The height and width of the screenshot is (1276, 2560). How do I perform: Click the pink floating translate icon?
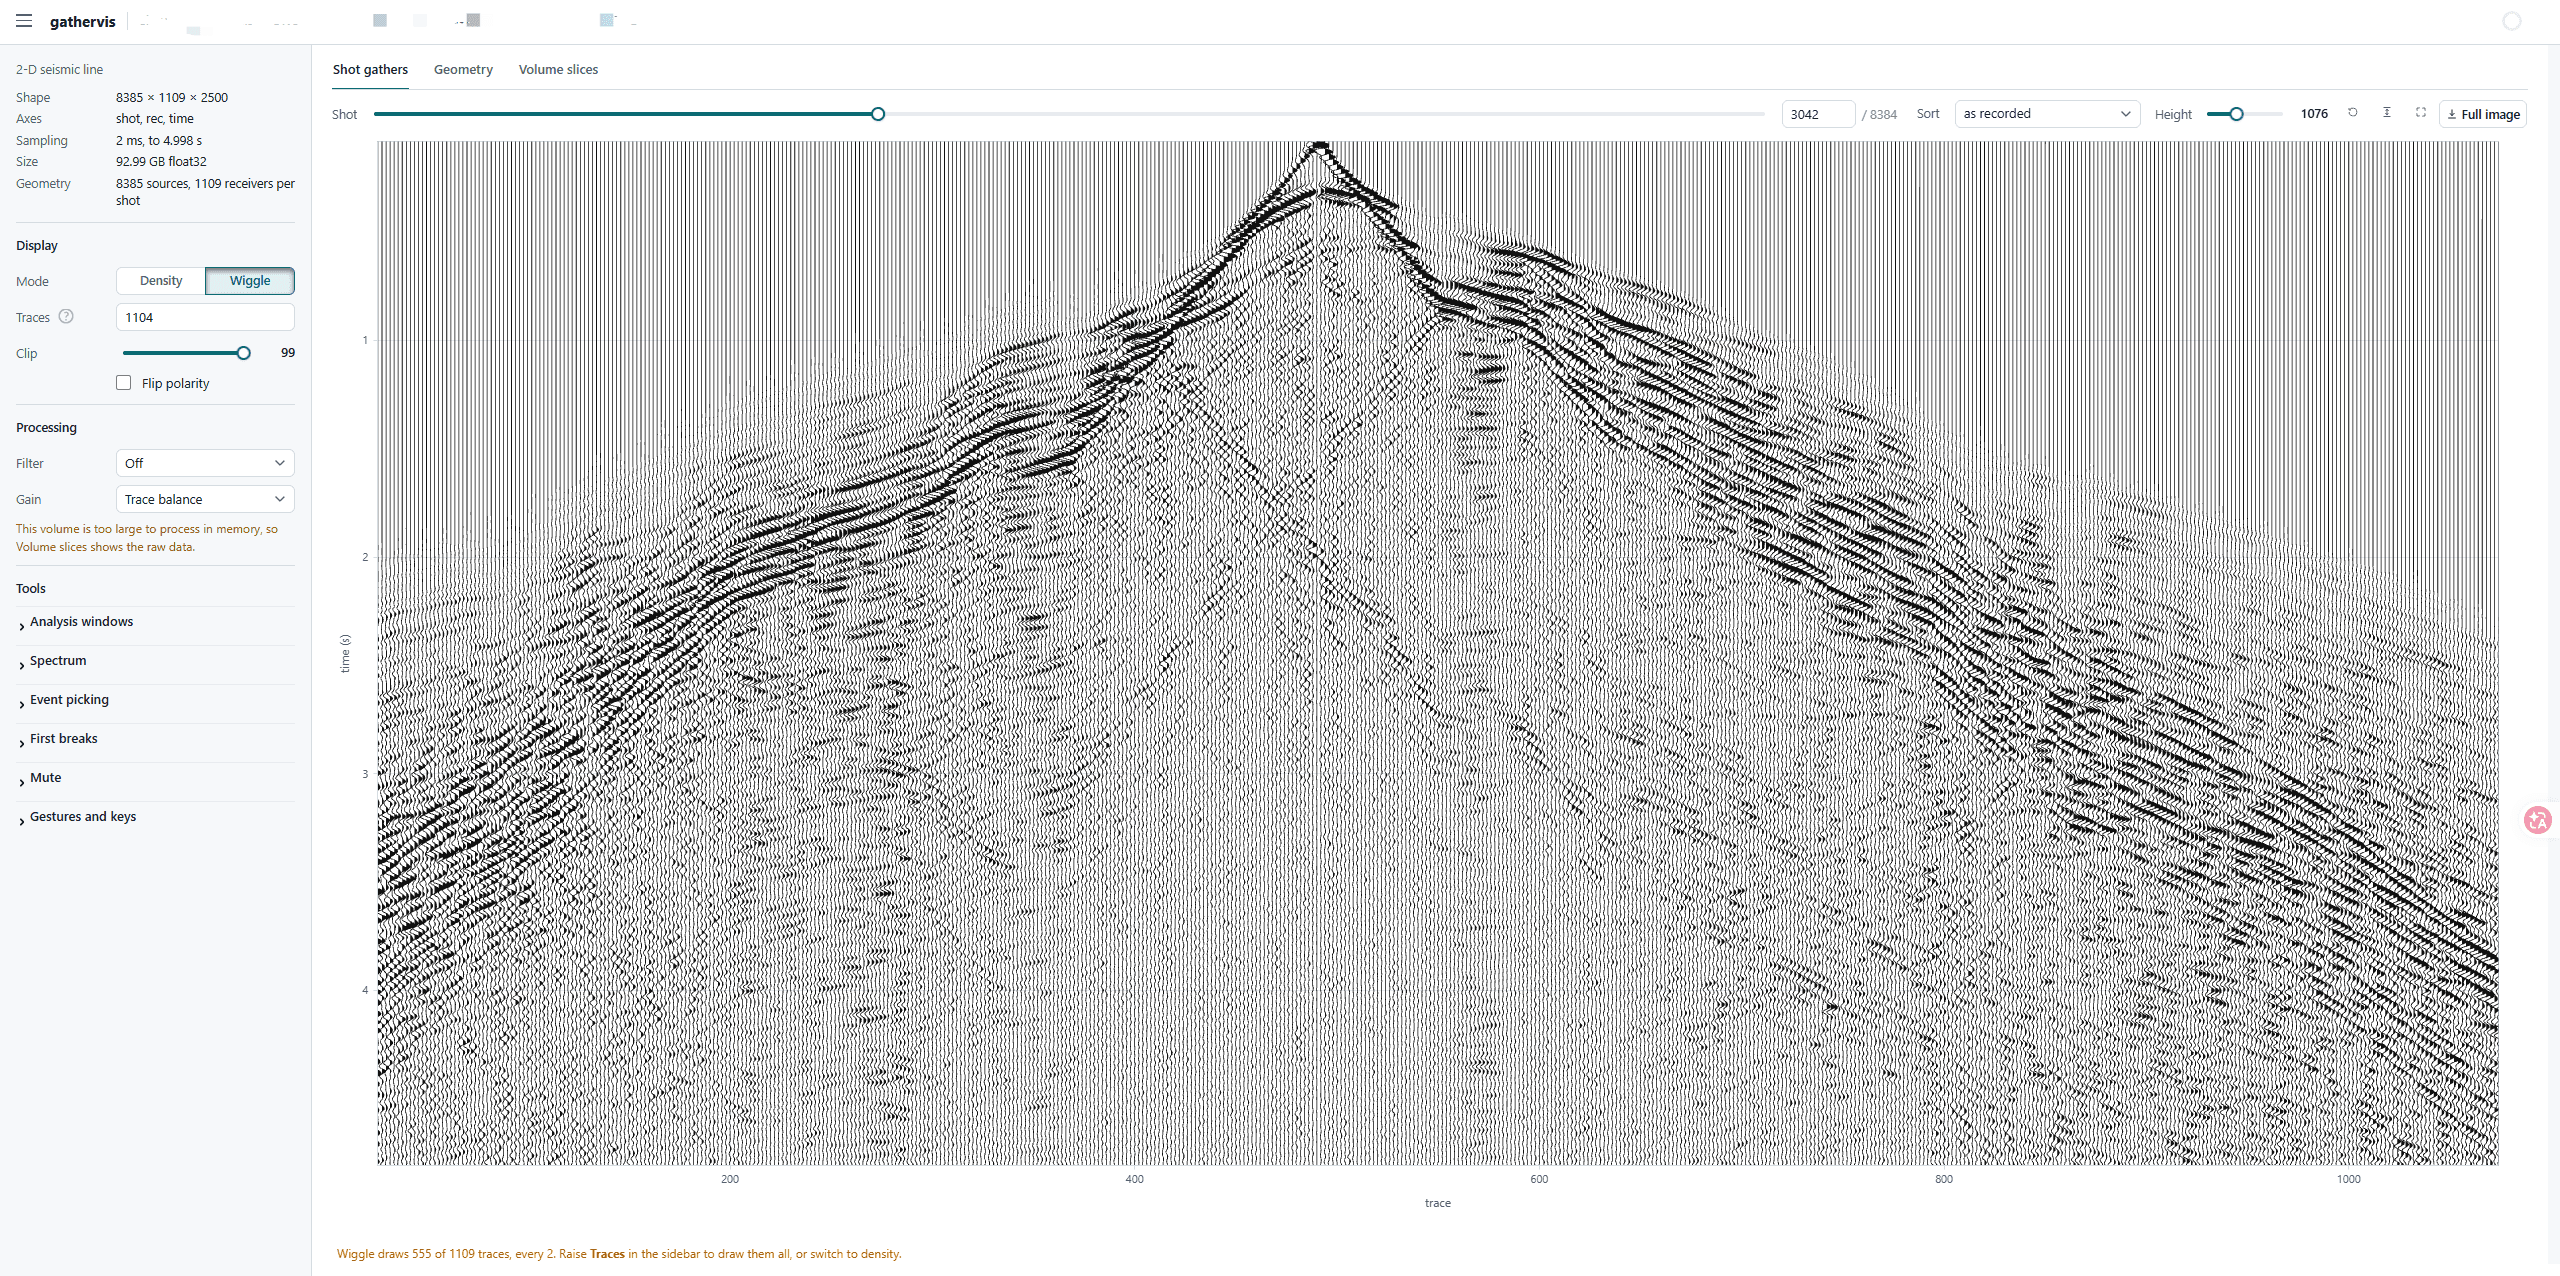(x=2538, y=820)
